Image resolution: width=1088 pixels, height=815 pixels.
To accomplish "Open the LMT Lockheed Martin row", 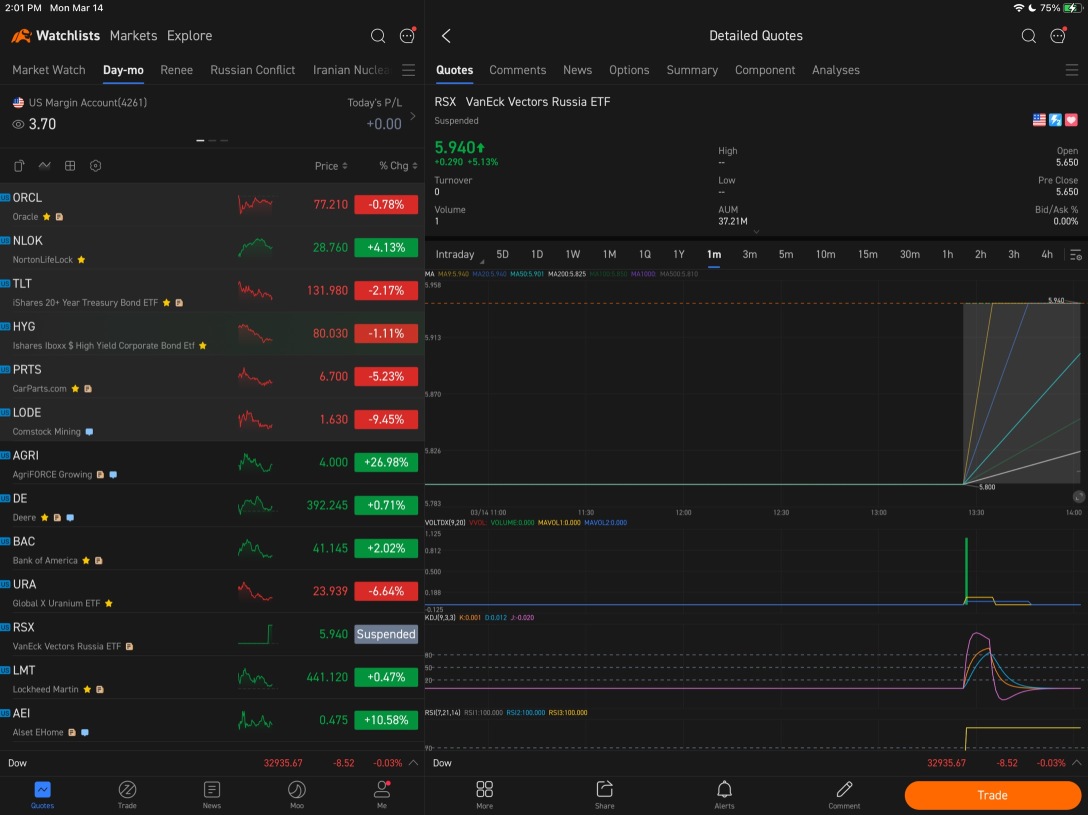I will [212, 678].
